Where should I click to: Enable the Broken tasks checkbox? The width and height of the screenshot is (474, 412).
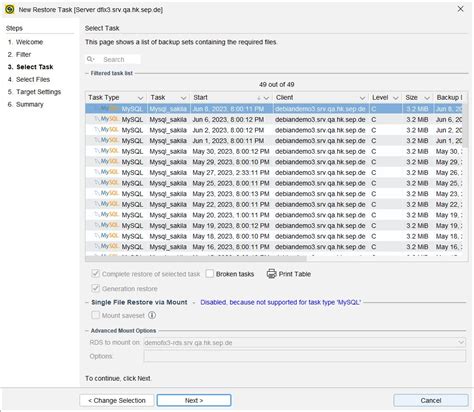click(210, 274)
